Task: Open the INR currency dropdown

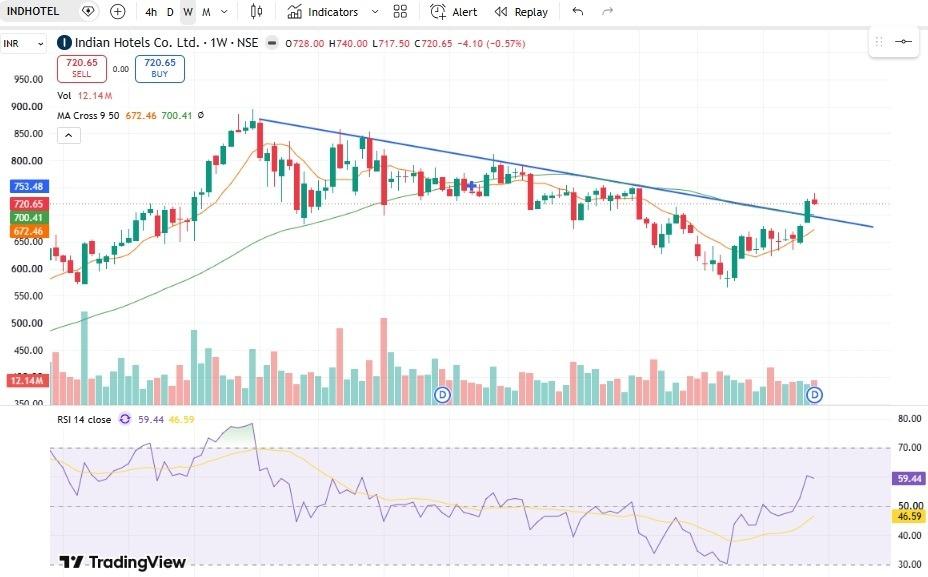Action: [x=23, y=43]
